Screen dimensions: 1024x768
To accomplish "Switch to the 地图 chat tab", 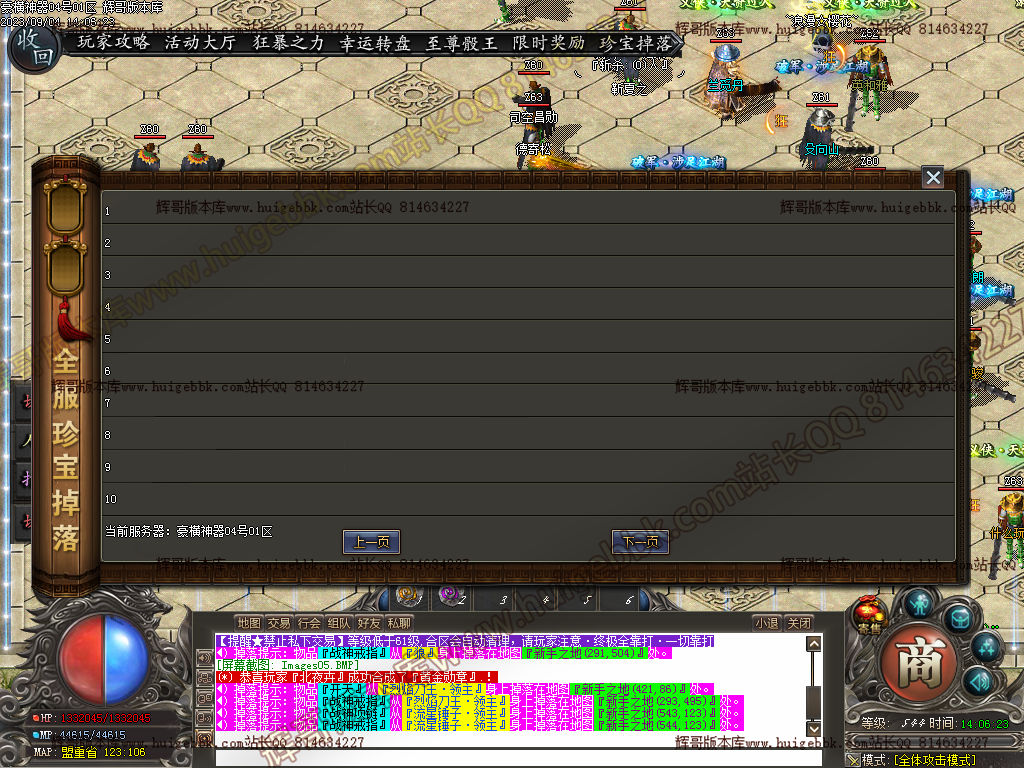I will click(x=249, y=623).
